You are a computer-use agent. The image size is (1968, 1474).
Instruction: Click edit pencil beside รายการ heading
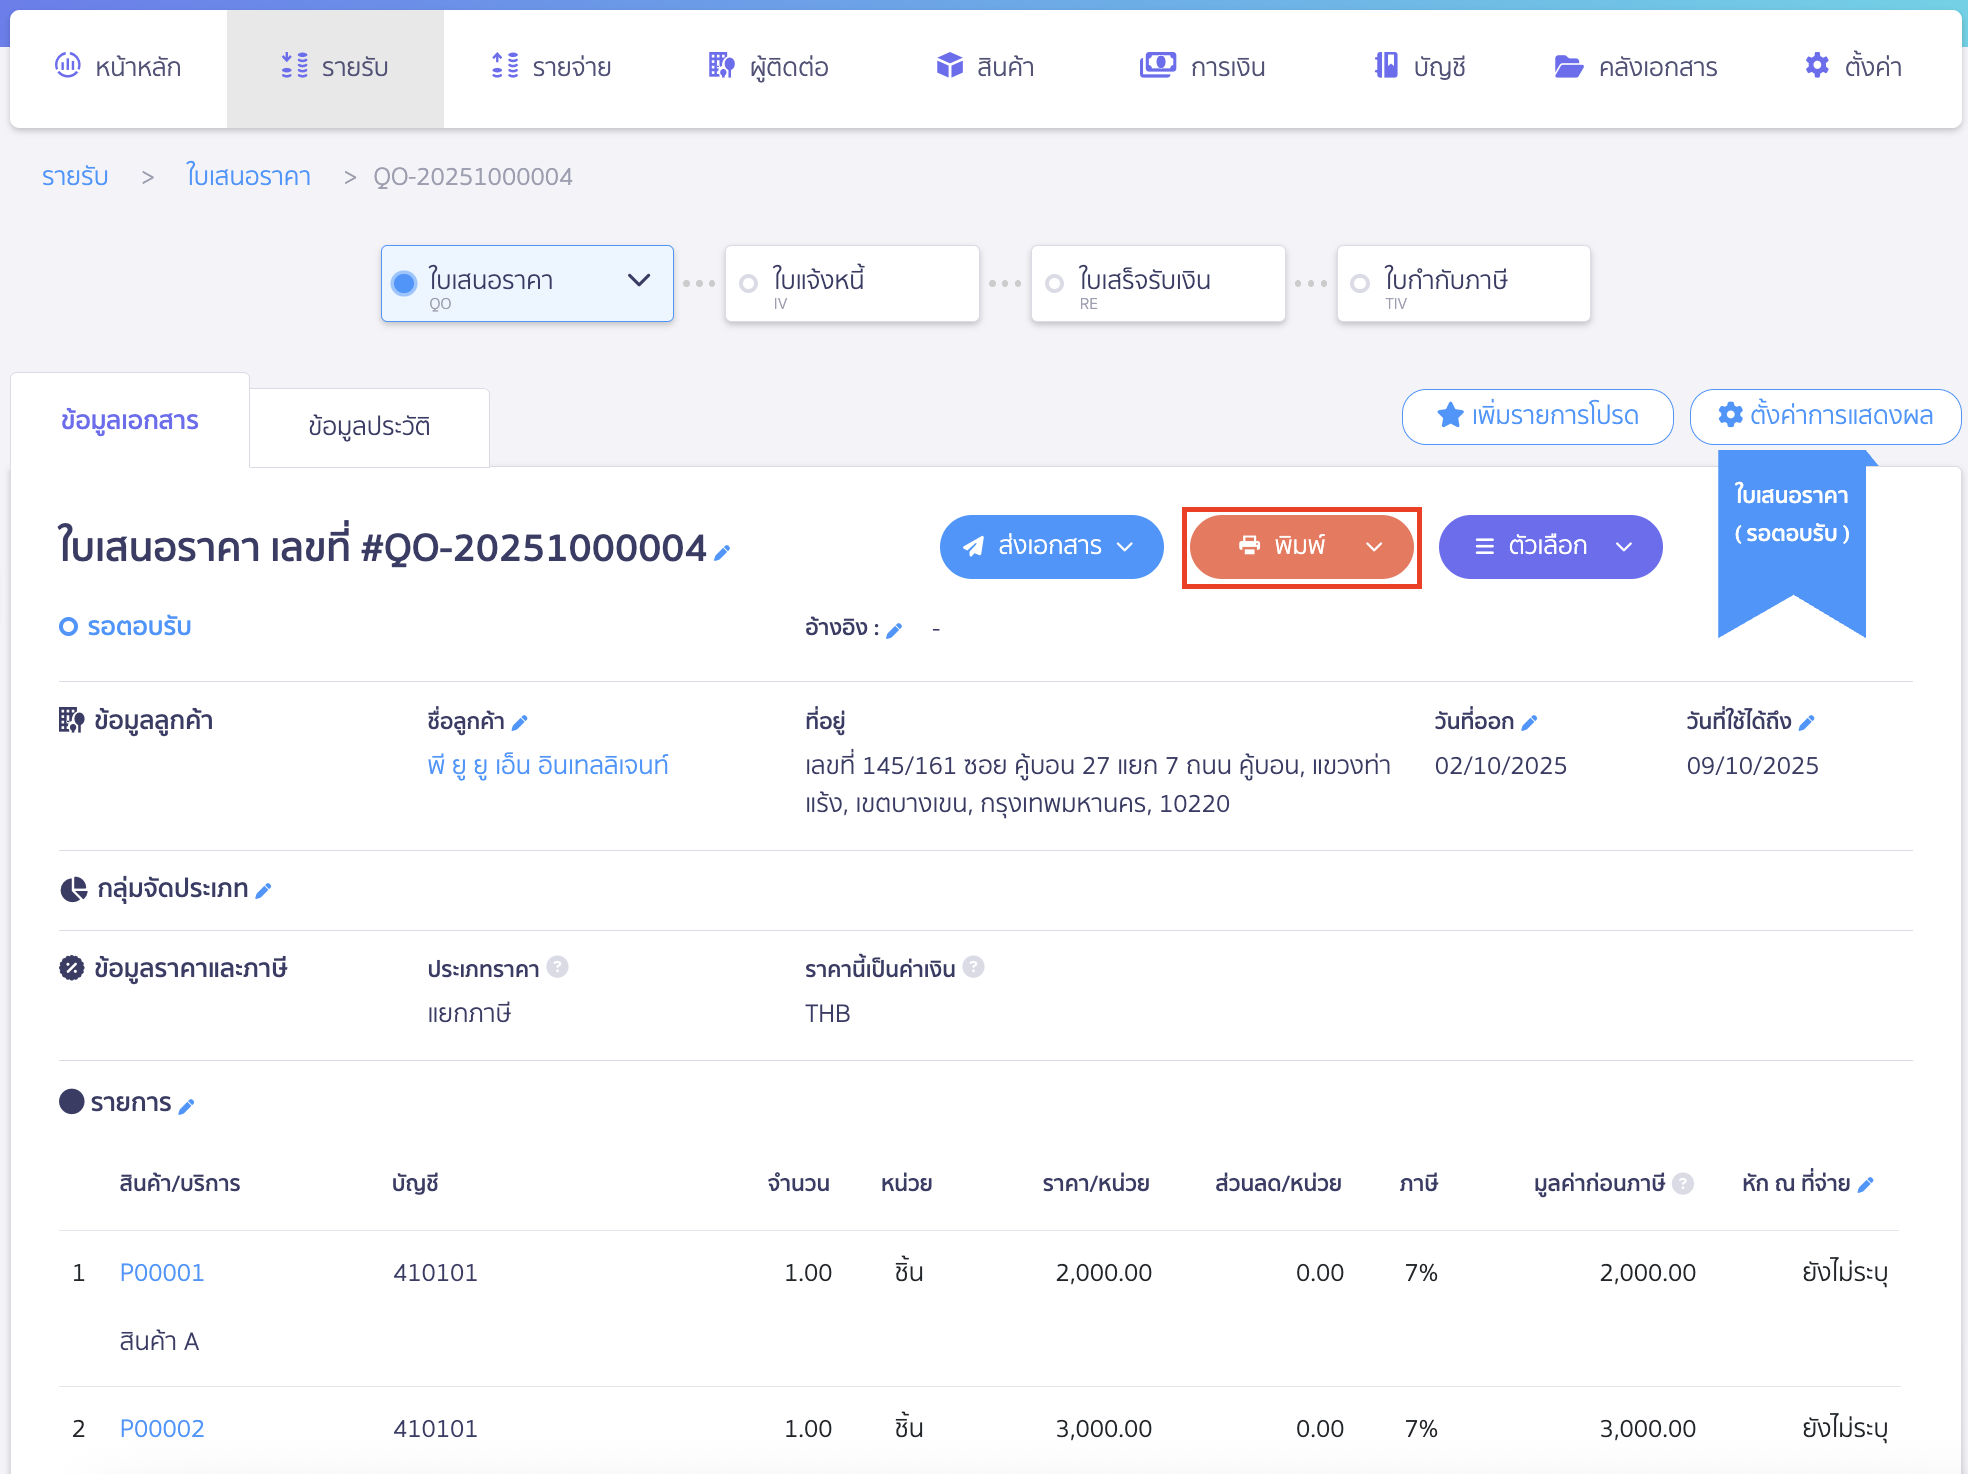(x=187, y=1106)
